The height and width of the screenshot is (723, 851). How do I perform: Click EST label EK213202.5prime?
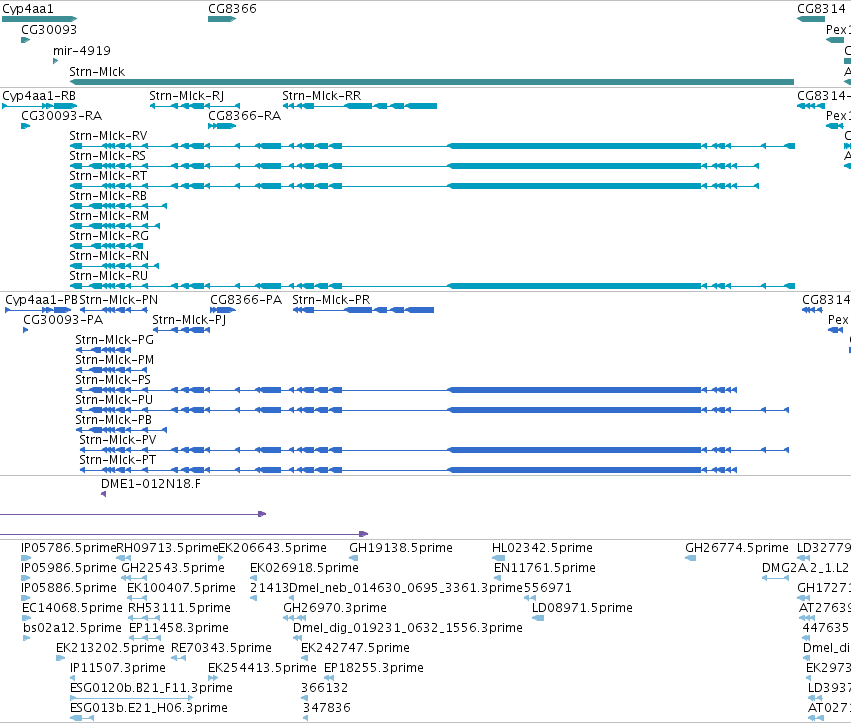[x=110, y=648]
